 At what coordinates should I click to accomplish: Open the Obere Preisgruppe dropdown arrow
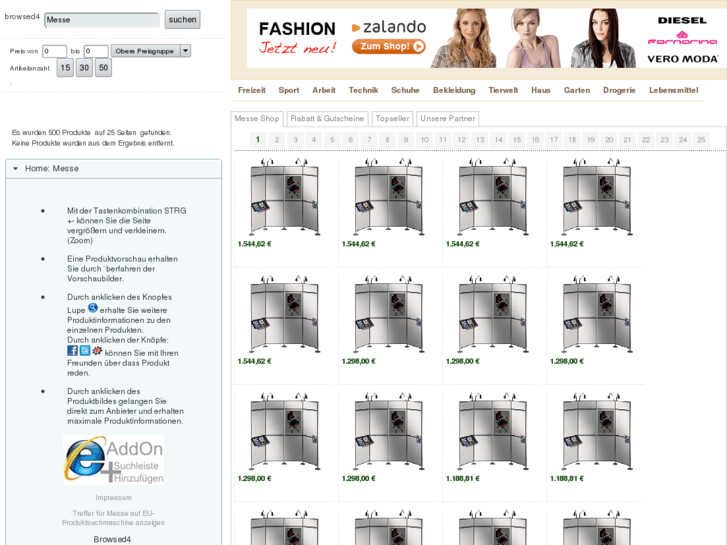(185, 51)
